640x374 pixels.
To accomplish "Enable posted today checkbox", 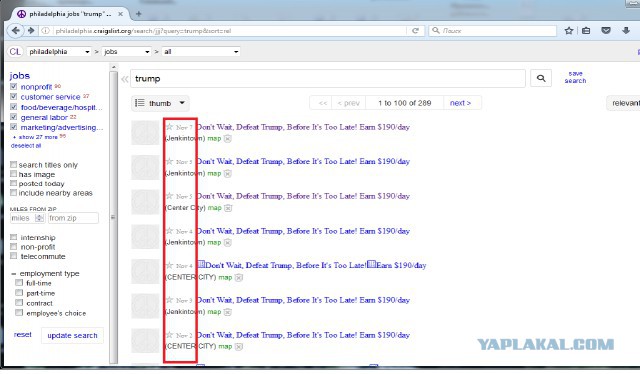I will (13, 183).
